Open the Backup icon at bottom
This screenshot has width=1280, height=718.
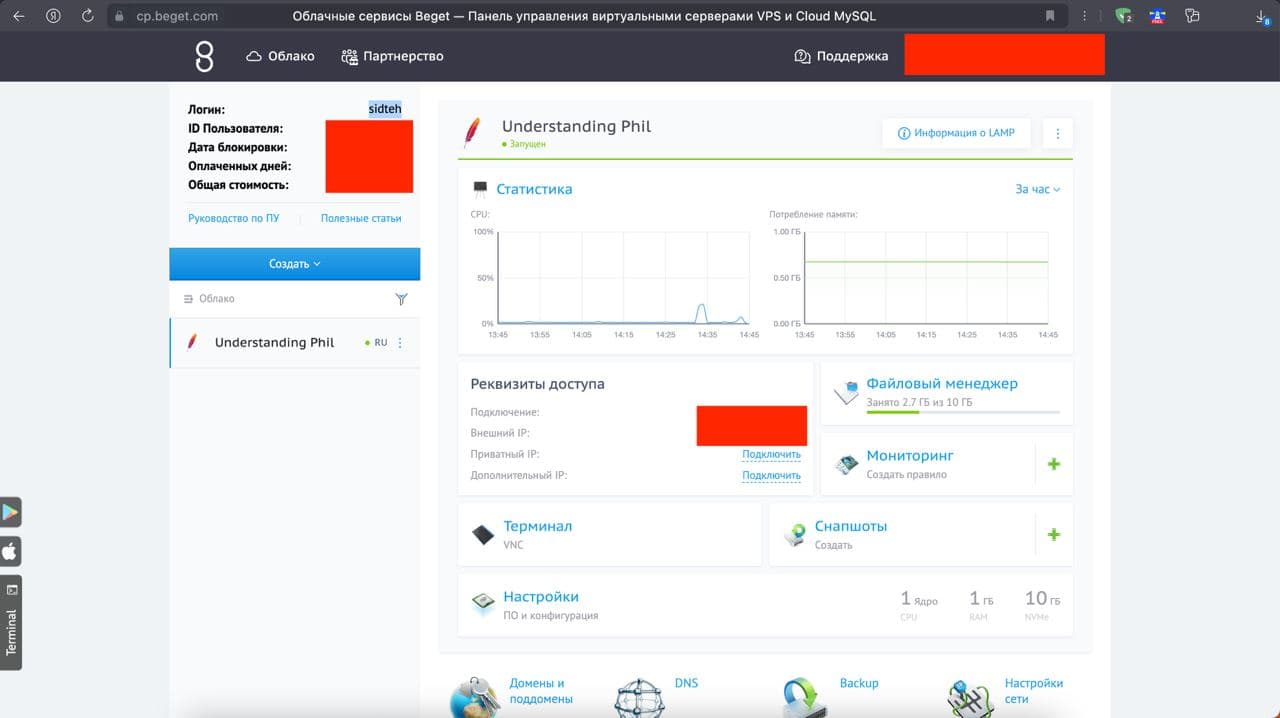pyautogui.click(x=804, y=694)
